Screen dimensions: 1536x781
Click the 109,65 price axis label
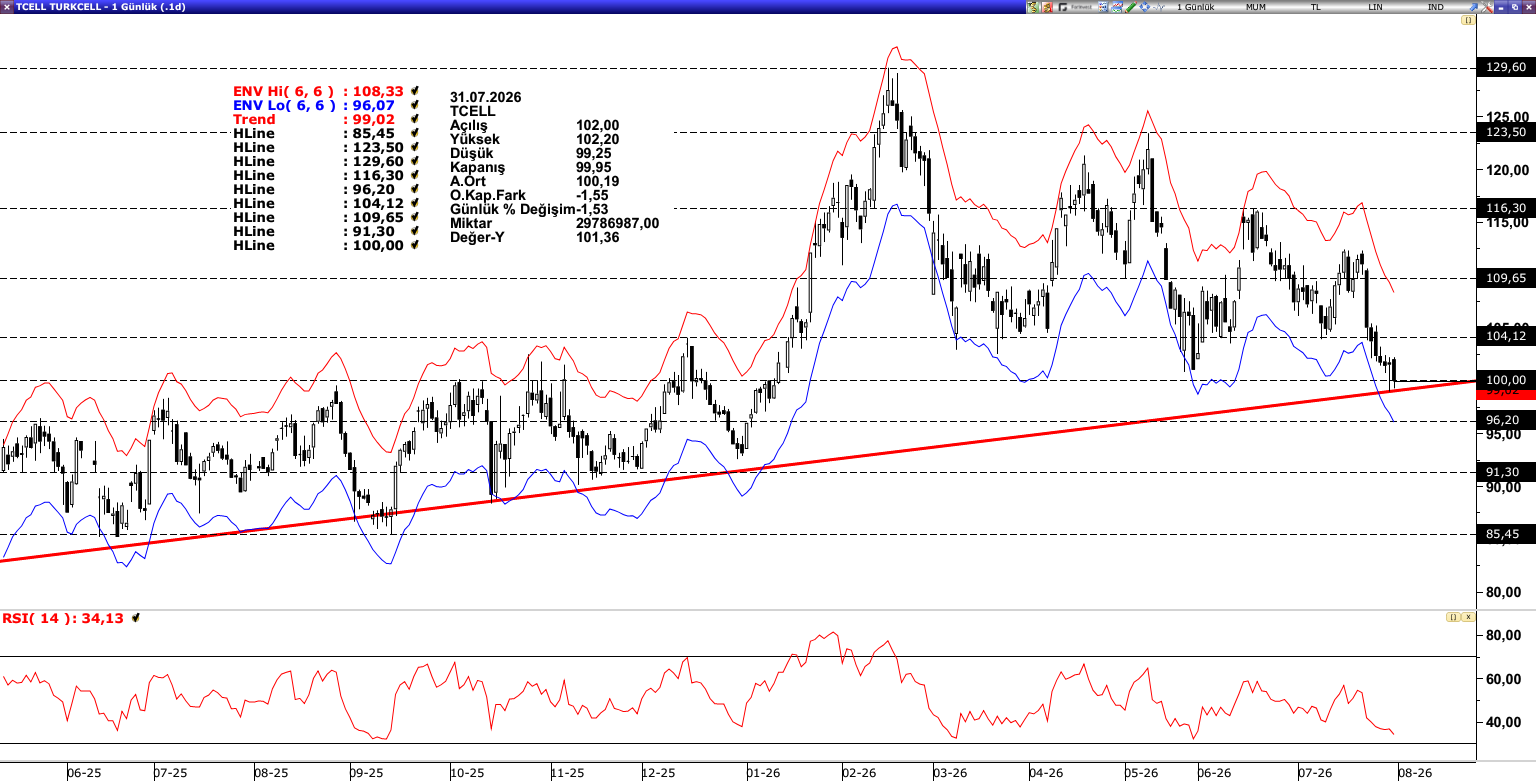point(1506,278)
